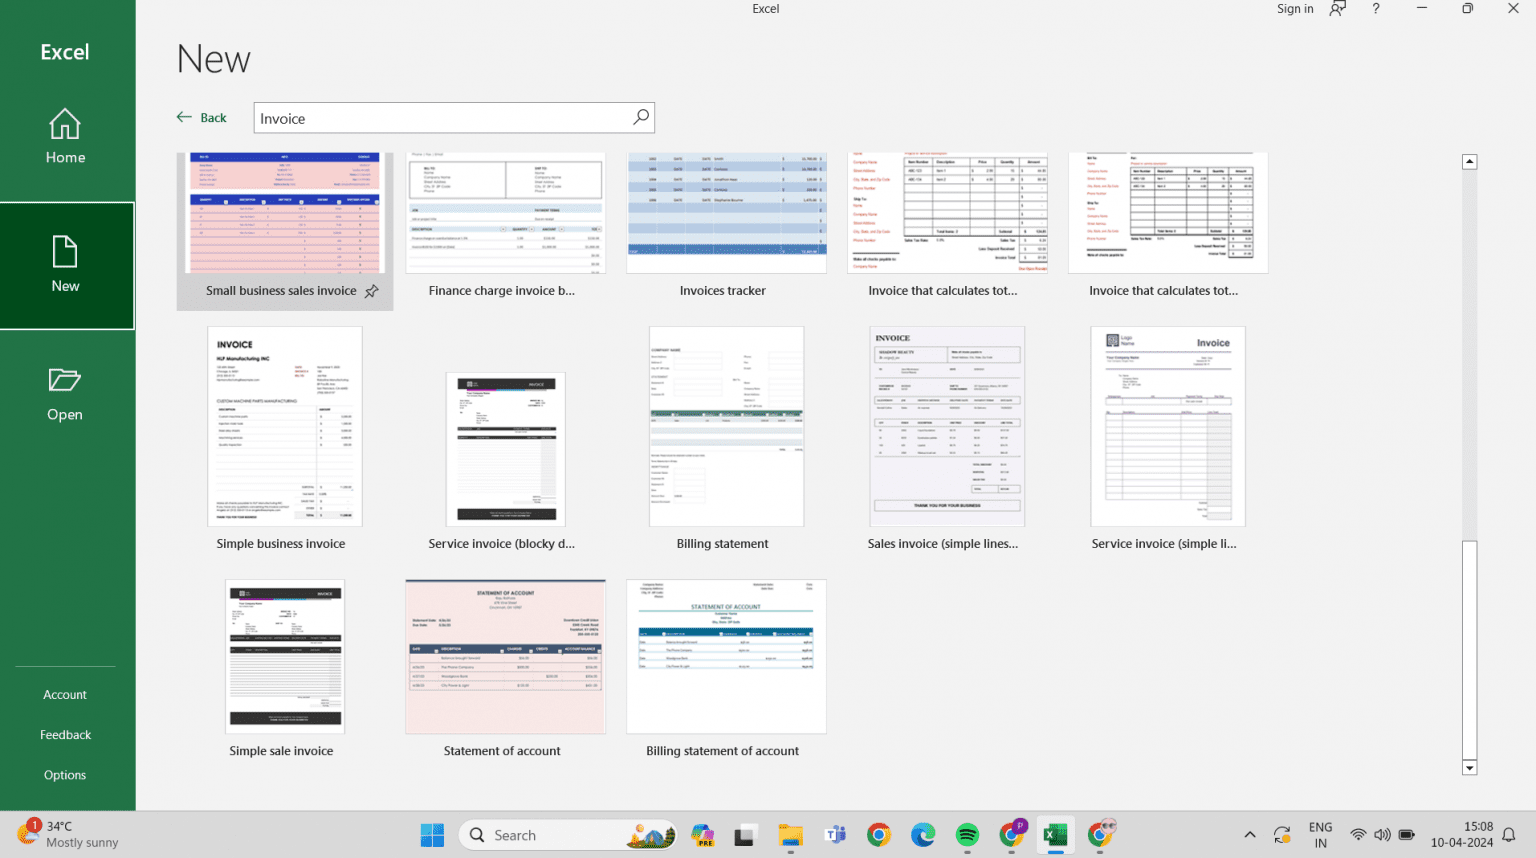Select the Open folder icon in sidebar
Image resolution: width=1536 pixels, height=858 pixels.
pos(65,380)
